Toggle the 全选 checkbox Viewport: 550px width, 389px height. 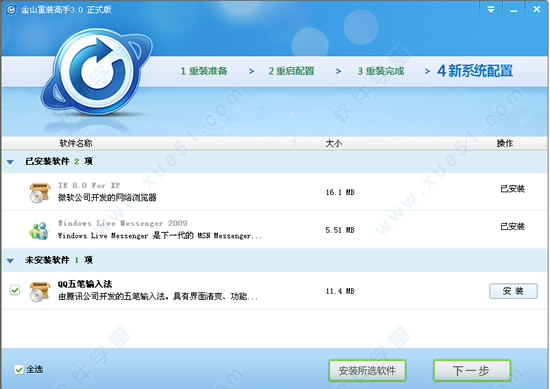coord(19,369)
